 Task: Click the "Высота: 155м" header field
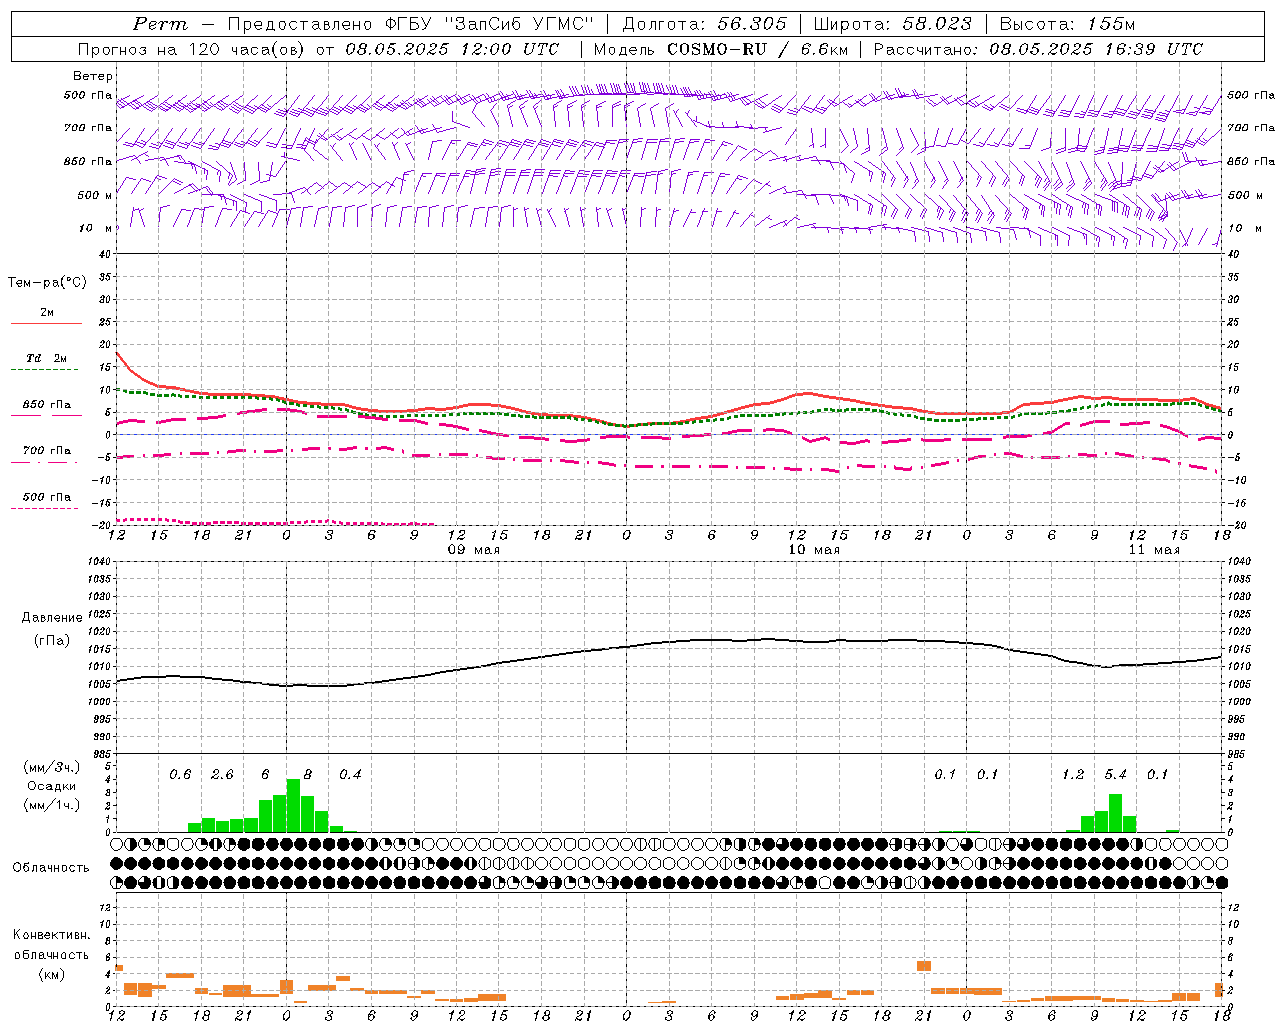point(1068,24)
